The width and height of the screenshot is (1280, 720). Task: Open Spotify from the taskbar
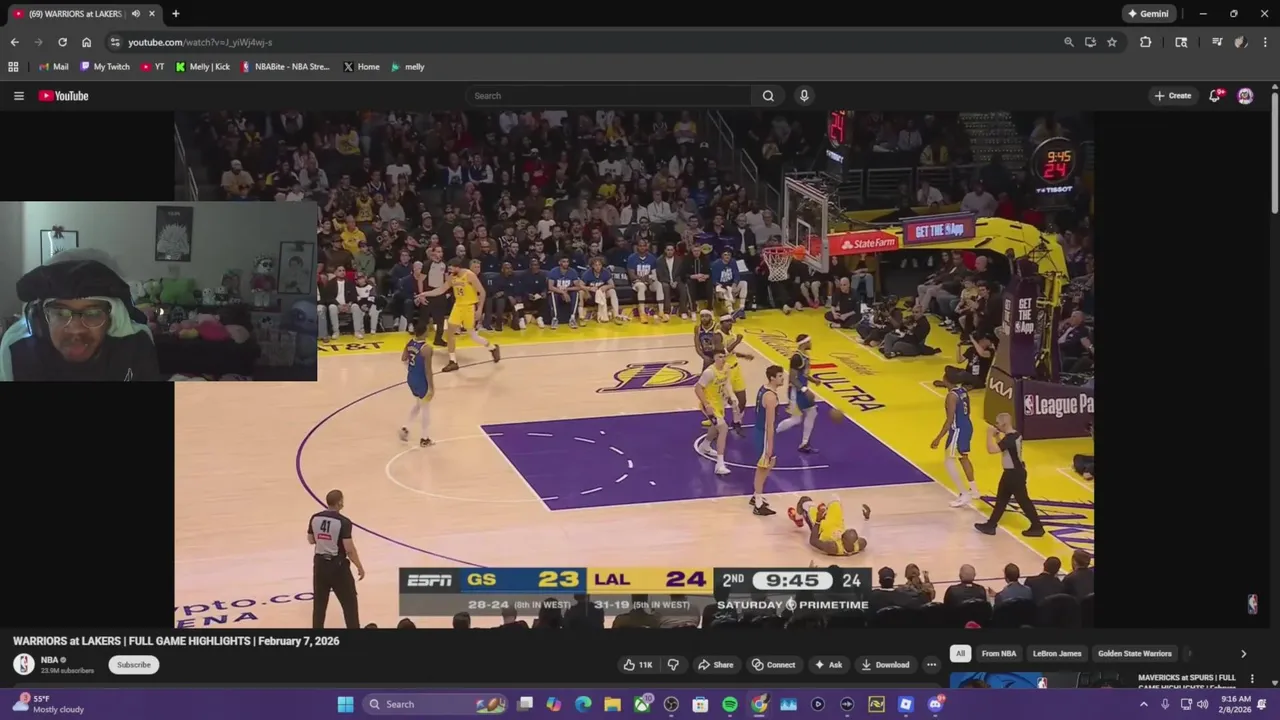[x=730, y=704]
